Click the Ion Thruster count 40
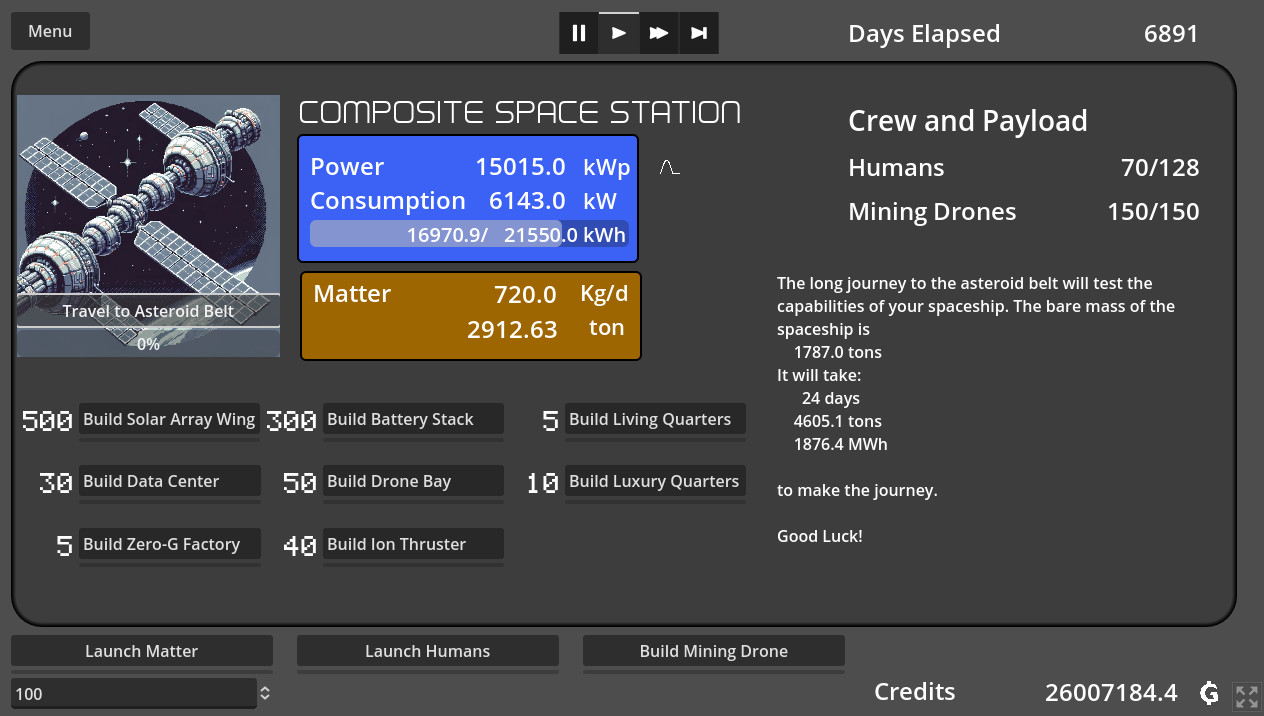This screenshot has height=716, width=1264. pyautogui.click(x=300, y=546)
